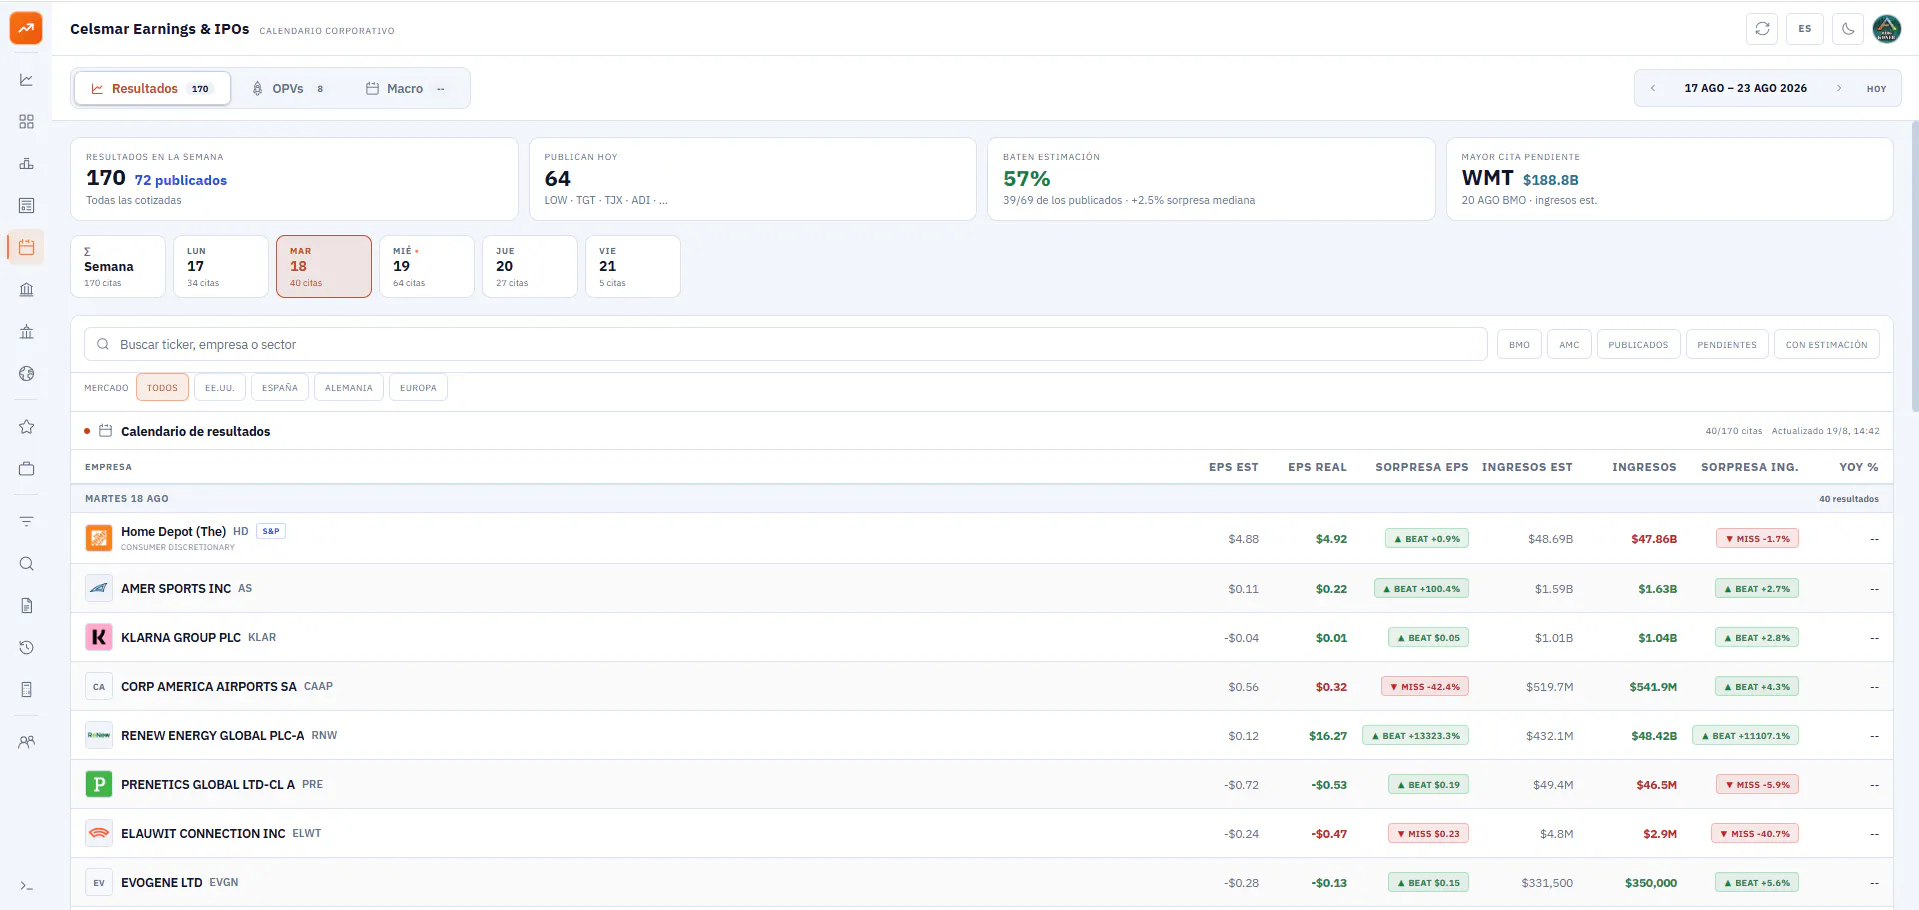1919x910 pixels.
Task: Click the '72 publicados' link
Action: tap(181, 180)
